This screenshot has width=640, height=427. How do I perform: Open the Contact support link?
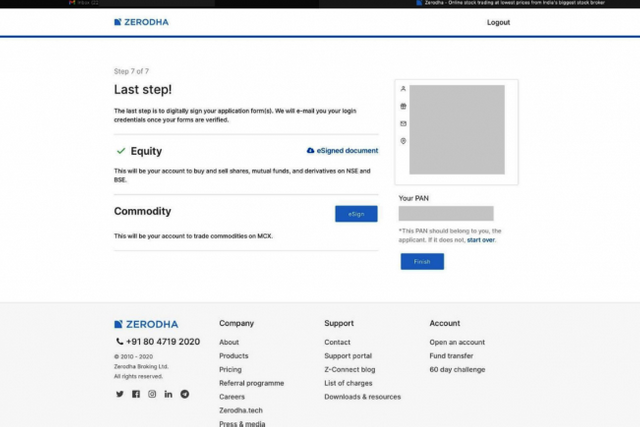point(337,342)
